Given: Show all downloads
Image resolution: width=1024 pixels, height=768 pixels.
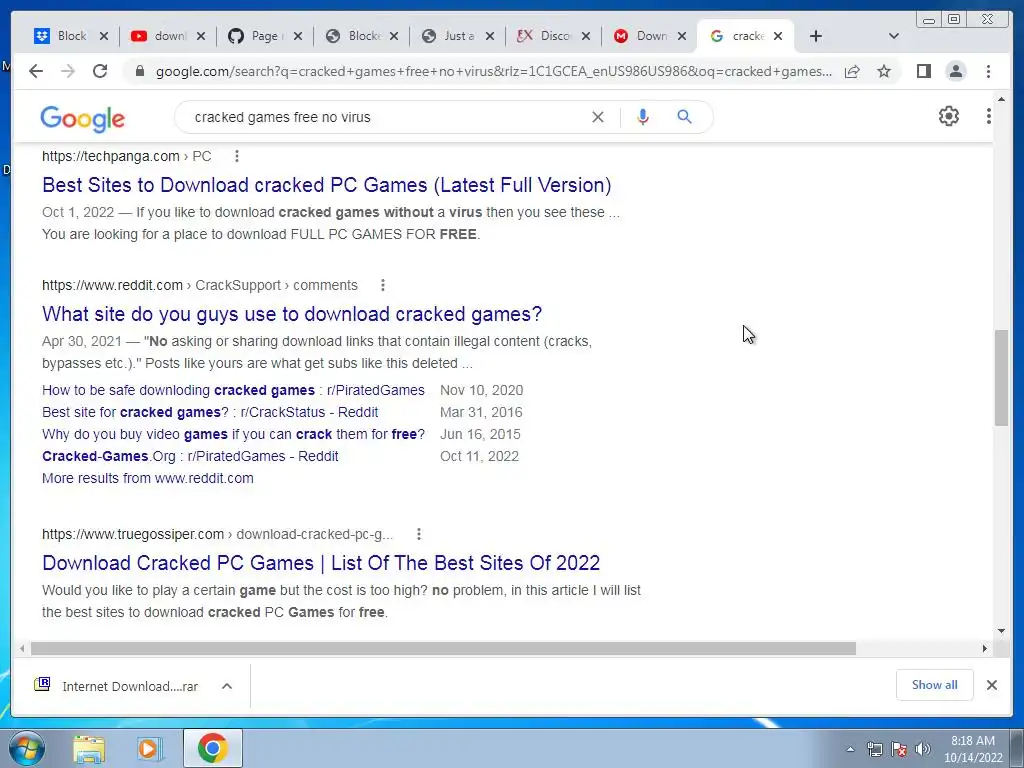Looking at the screenshot, I should [935, 685].
